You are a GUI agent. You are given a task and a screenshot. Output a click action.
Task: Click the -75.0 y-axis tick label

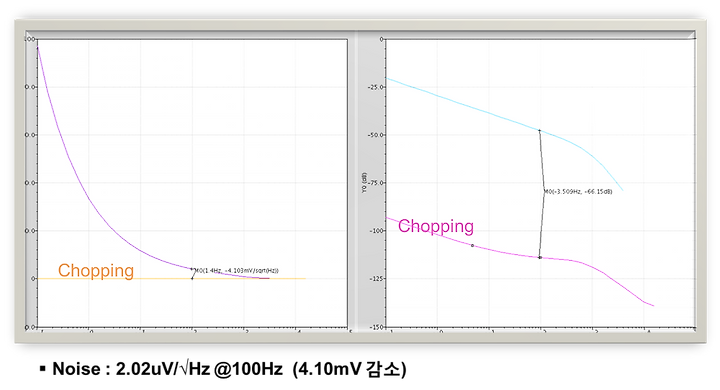pyautogui.click(x=376, y=183)
